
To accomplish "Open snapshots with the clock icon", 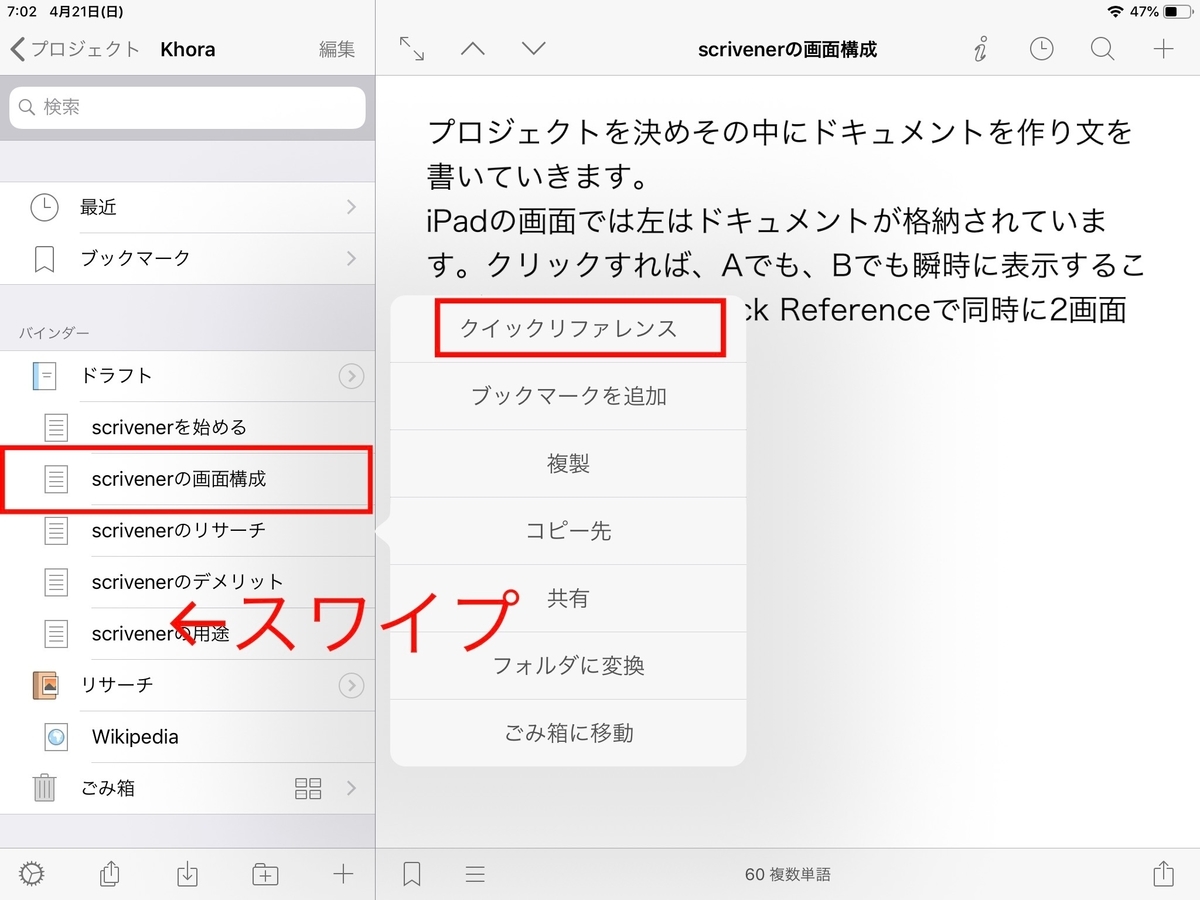I will [x=1041, y=48].
